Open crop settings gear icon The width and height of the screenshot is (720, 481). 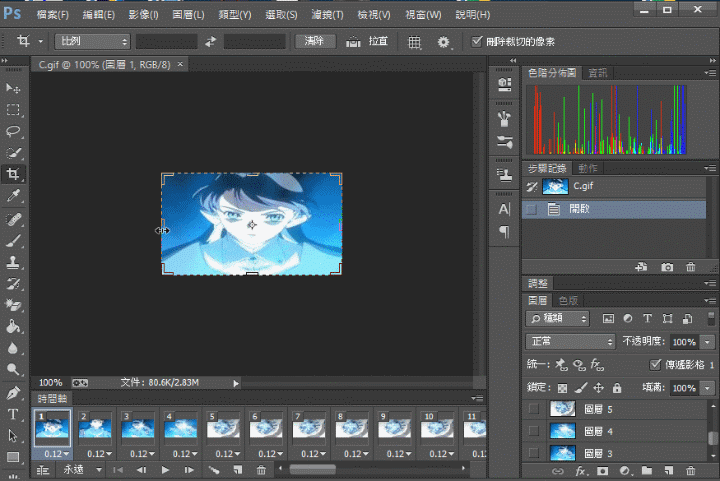(445, 42)
